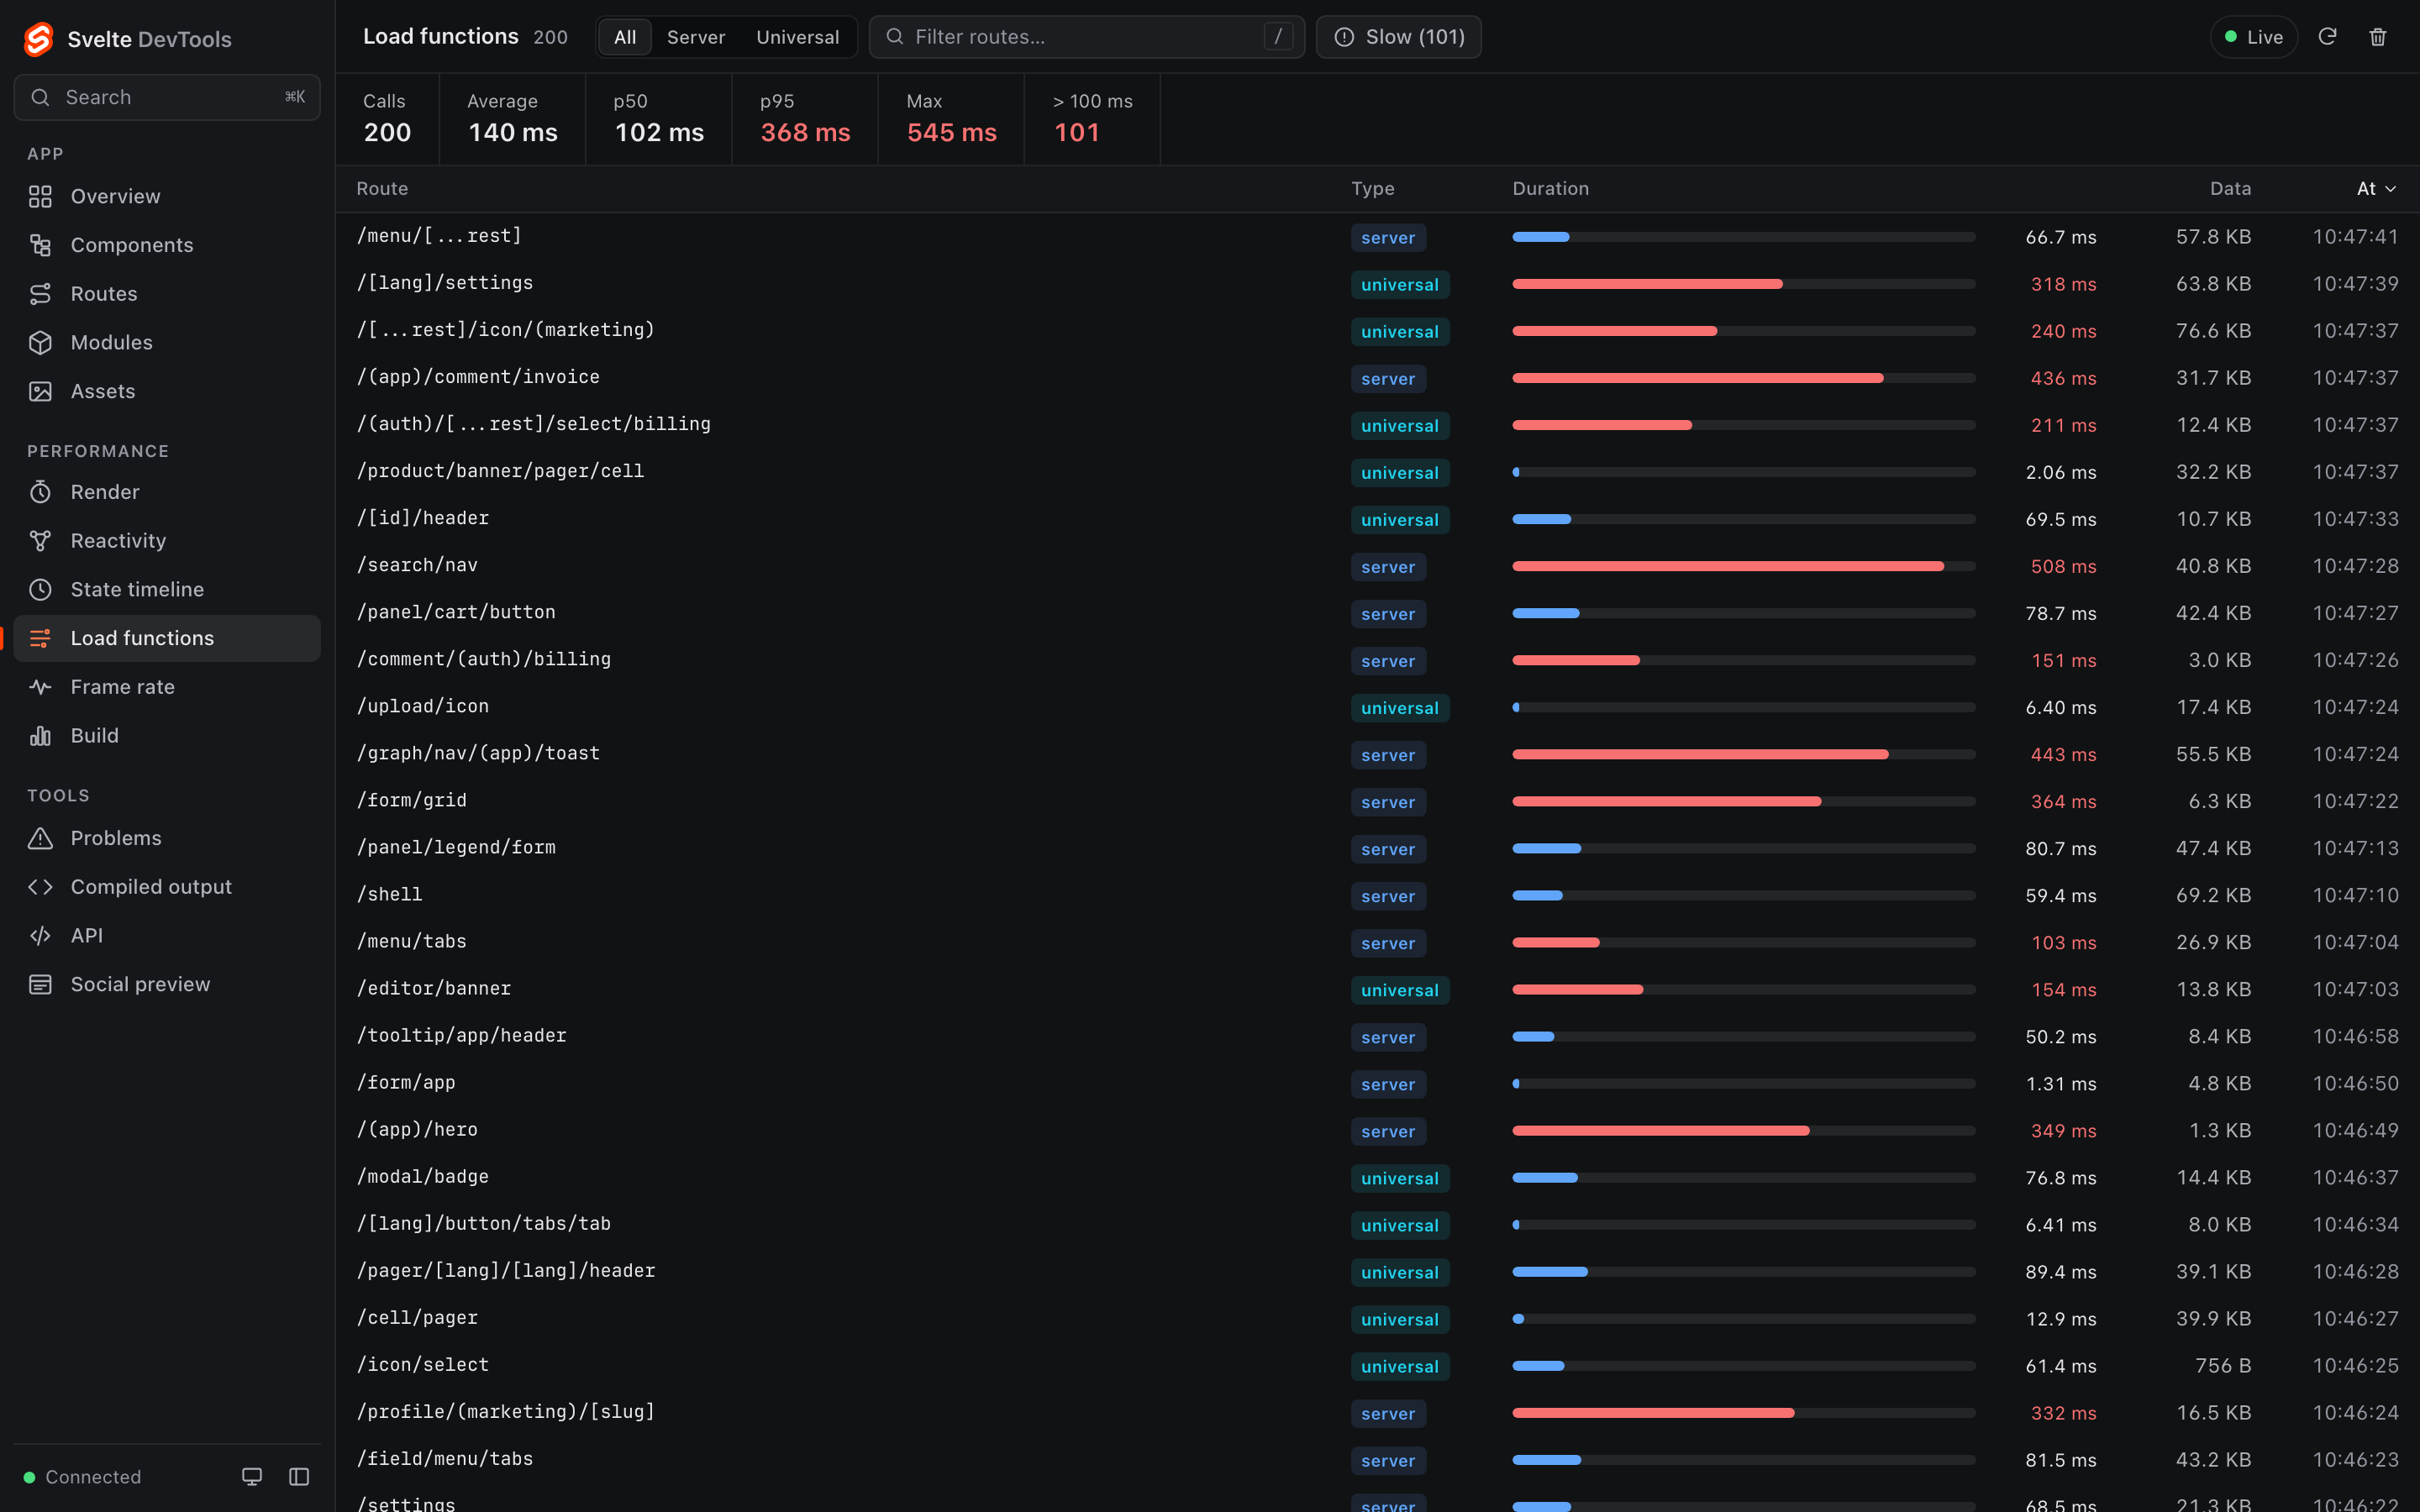The height and width of the screenshot is (1512, 2420).
Task: Click the refresh icon in the header
Action: [x=2327, y=37]
